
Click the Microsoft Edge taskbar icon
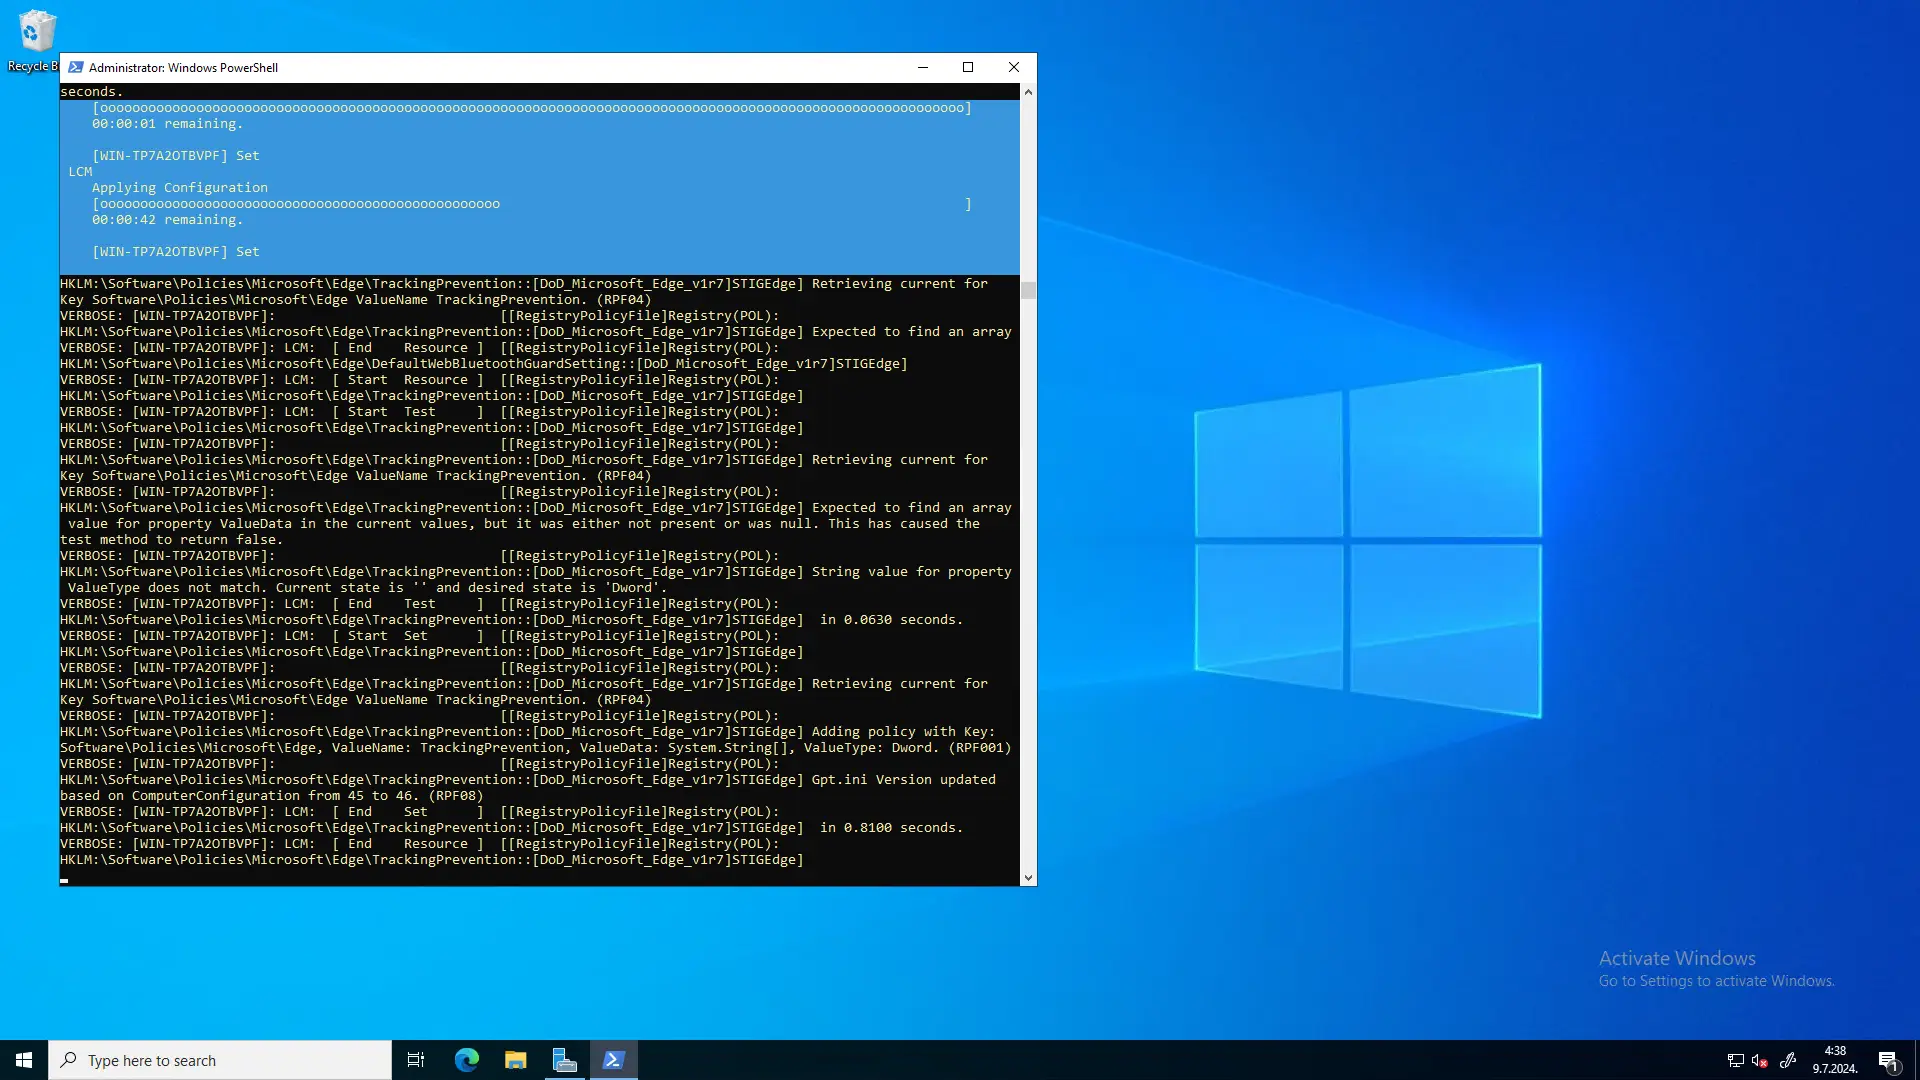pos(467,1060)
